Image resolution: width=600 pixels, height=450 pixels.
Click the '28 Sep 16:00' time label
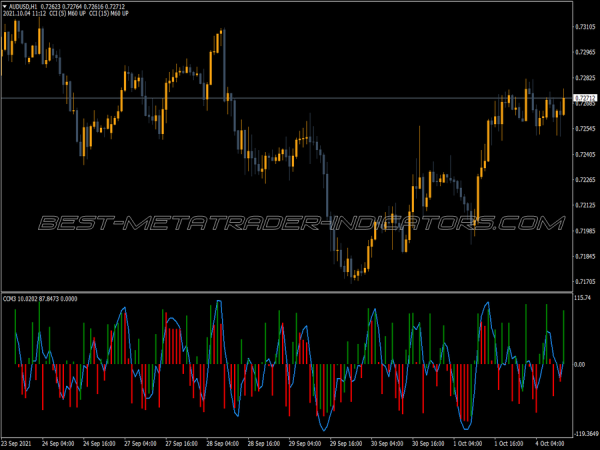click(x=264, y=444)
